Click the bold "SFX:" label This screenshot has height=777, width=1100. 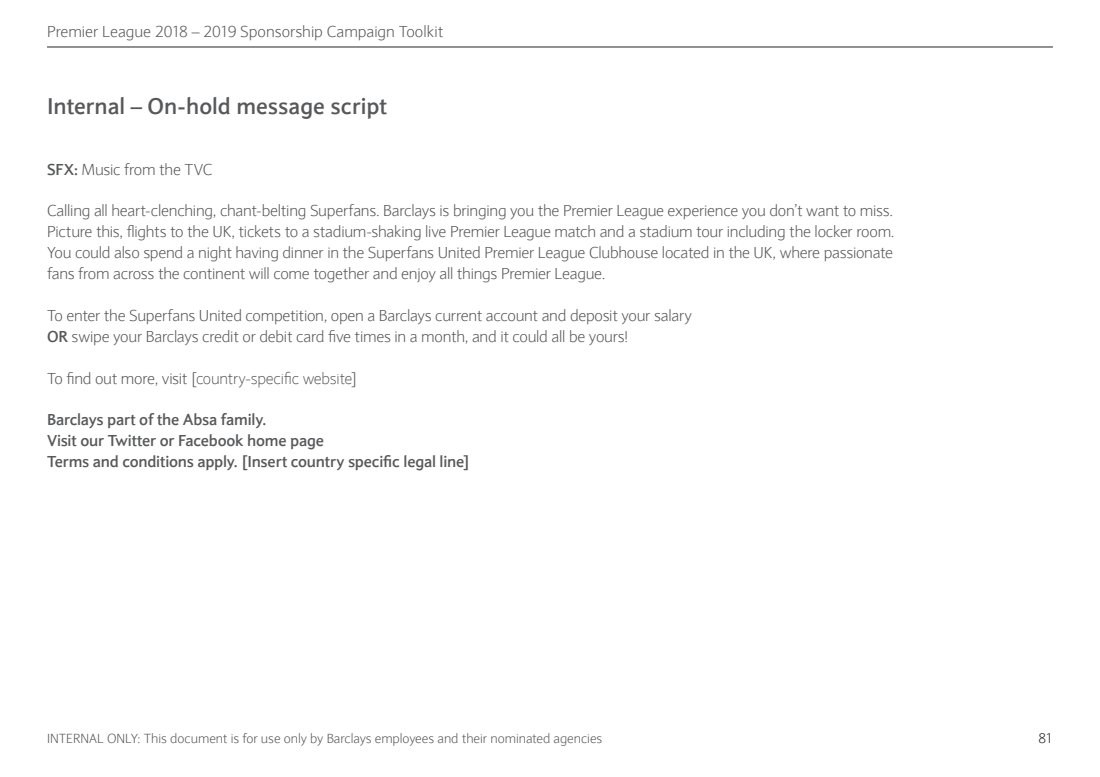point(62,170)
